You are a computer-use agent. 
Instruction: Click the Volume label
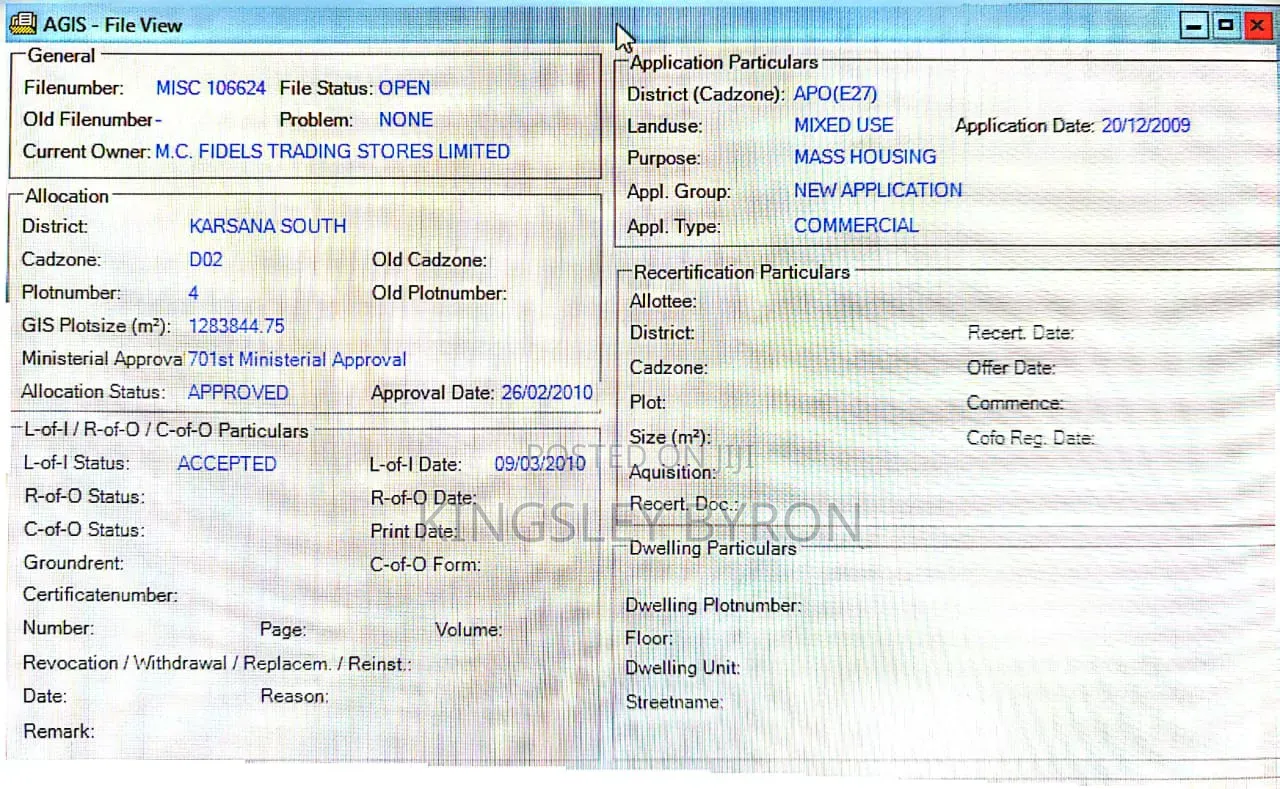469,630
